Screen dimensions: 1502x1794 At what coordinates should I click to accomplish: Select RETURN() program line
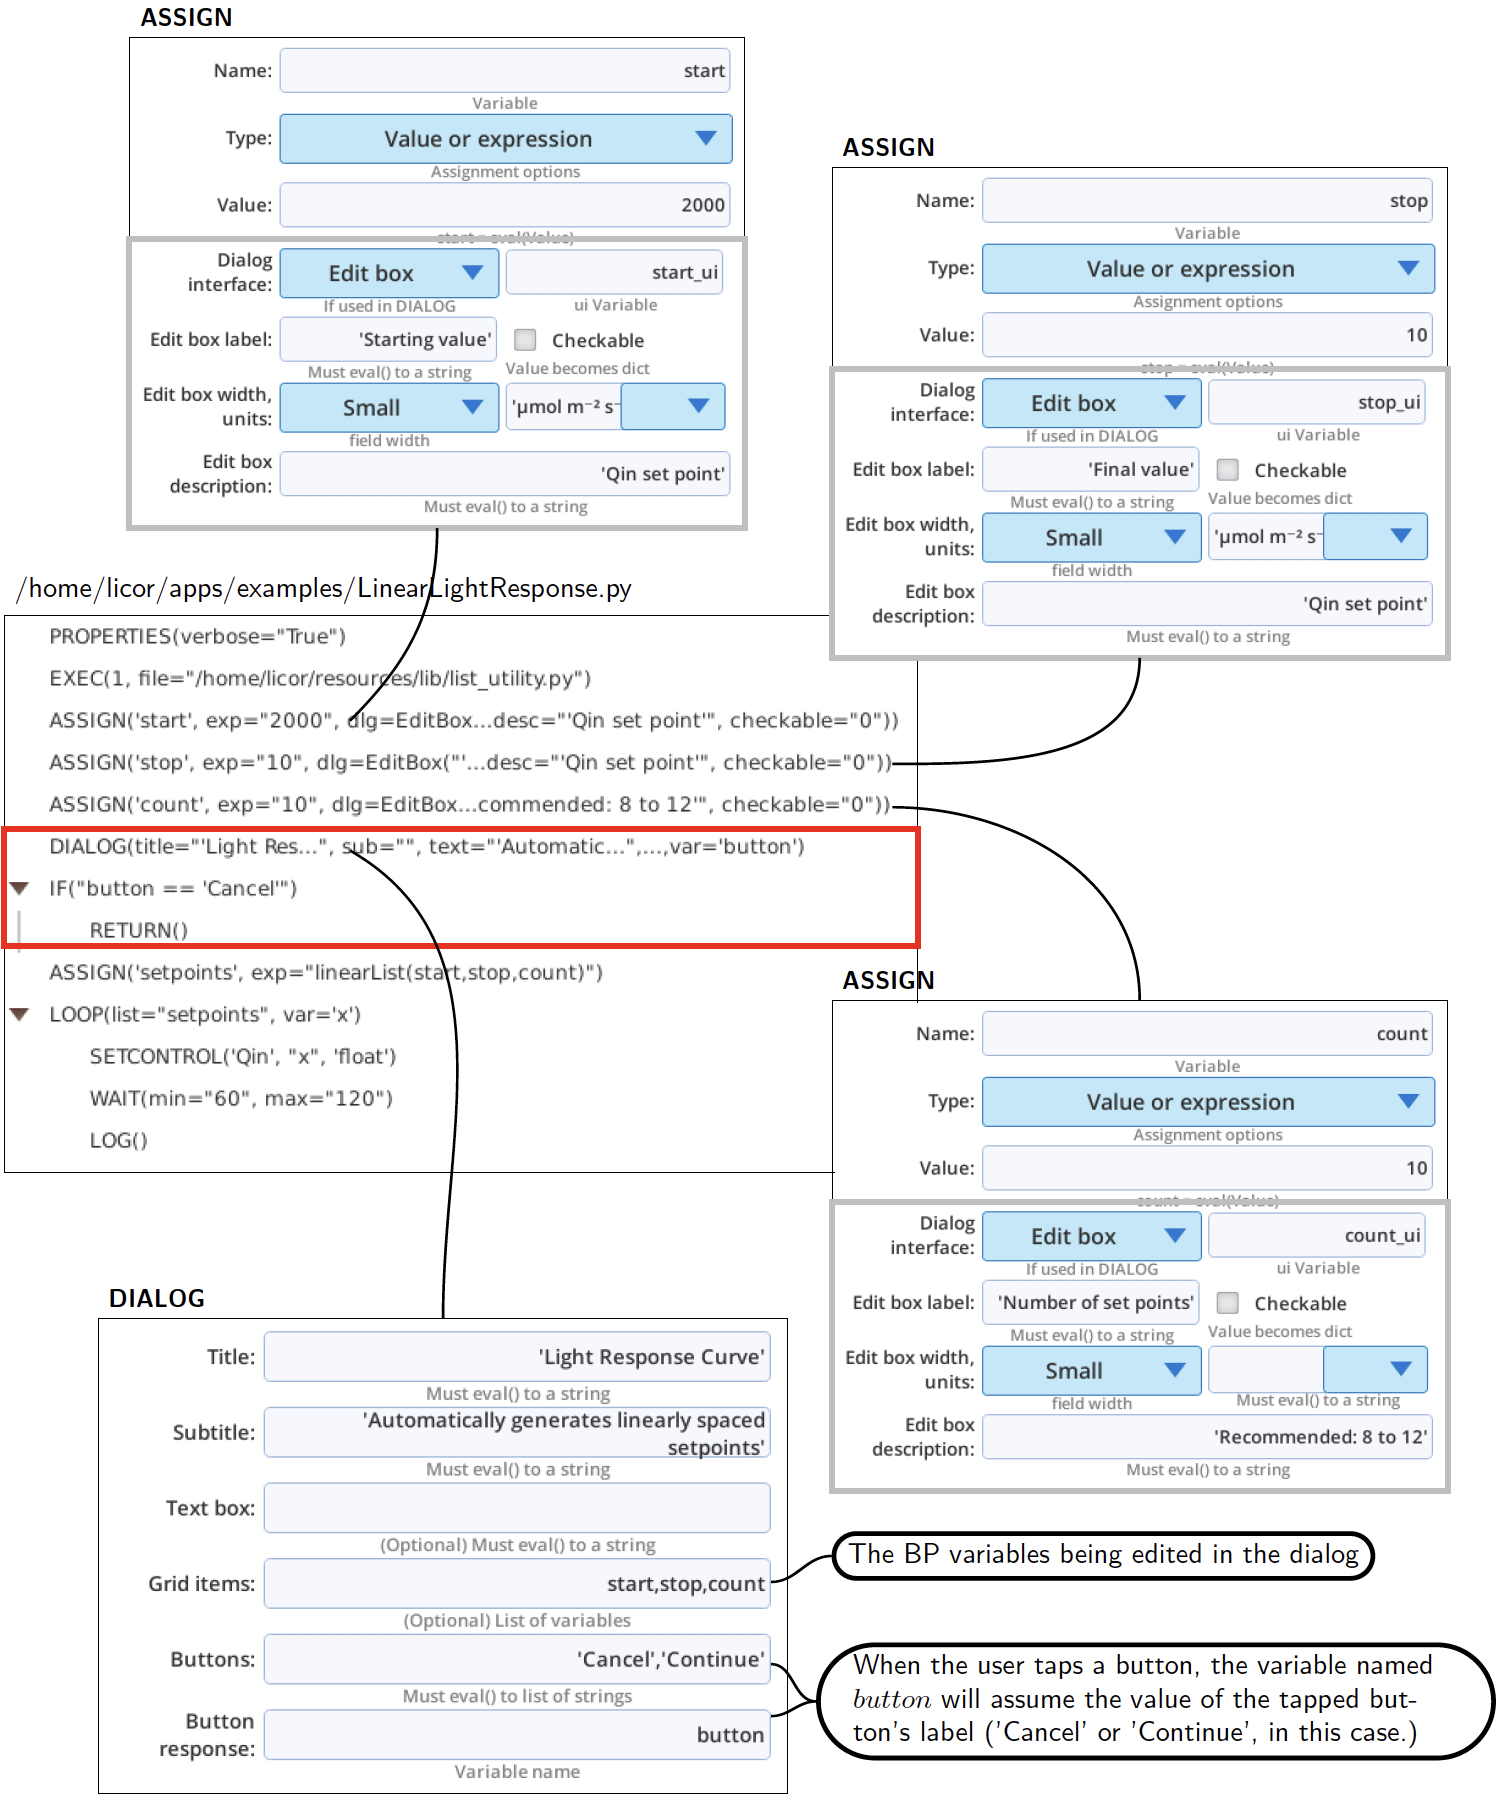point(139,931)
